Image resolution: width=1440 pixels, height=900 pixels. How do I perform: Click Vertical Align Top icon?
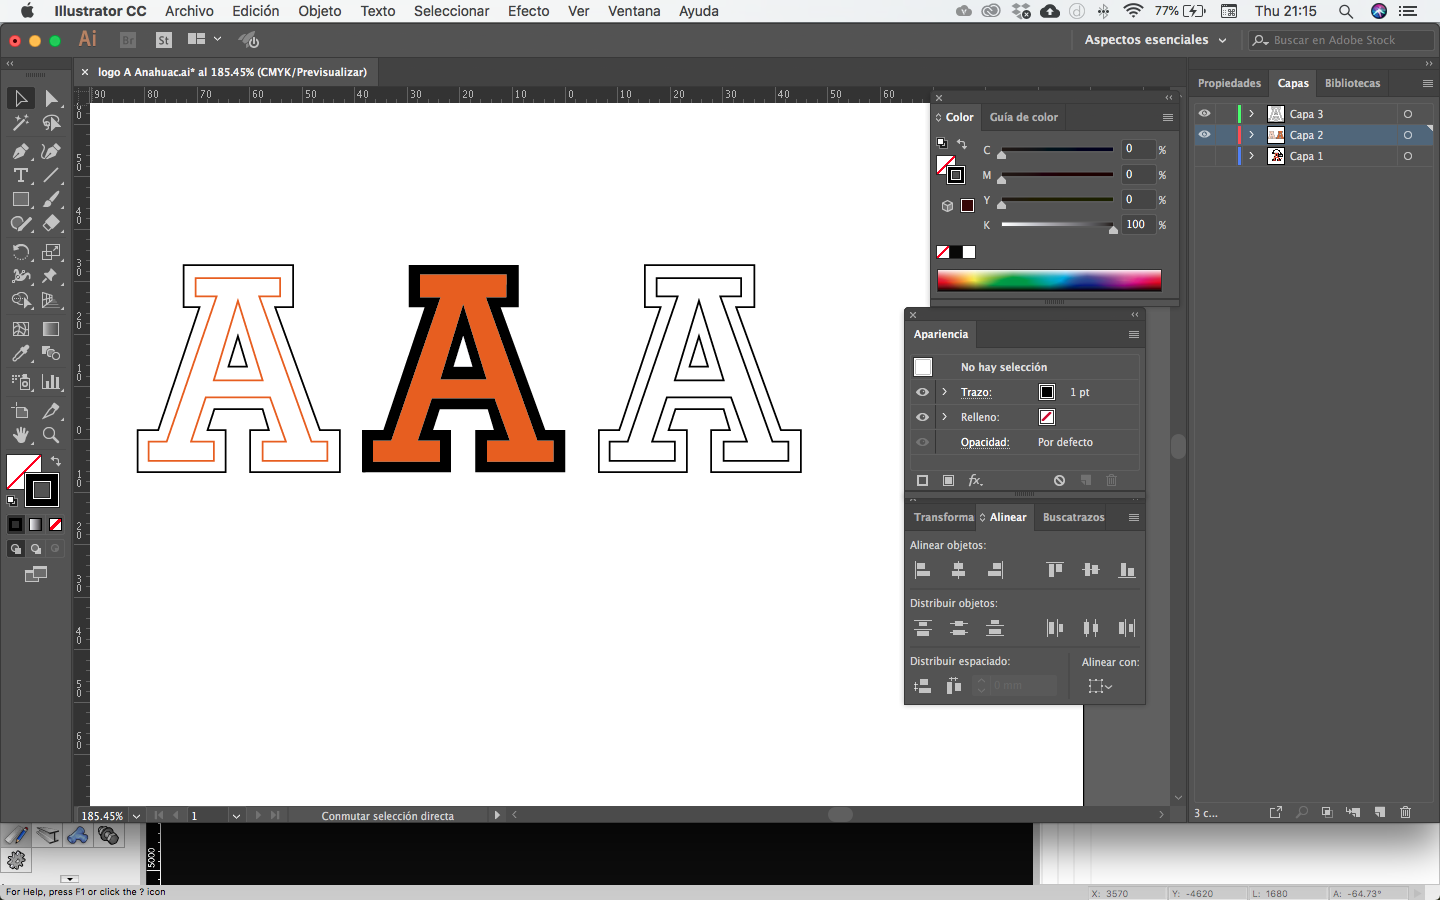tap(1055, 570)
